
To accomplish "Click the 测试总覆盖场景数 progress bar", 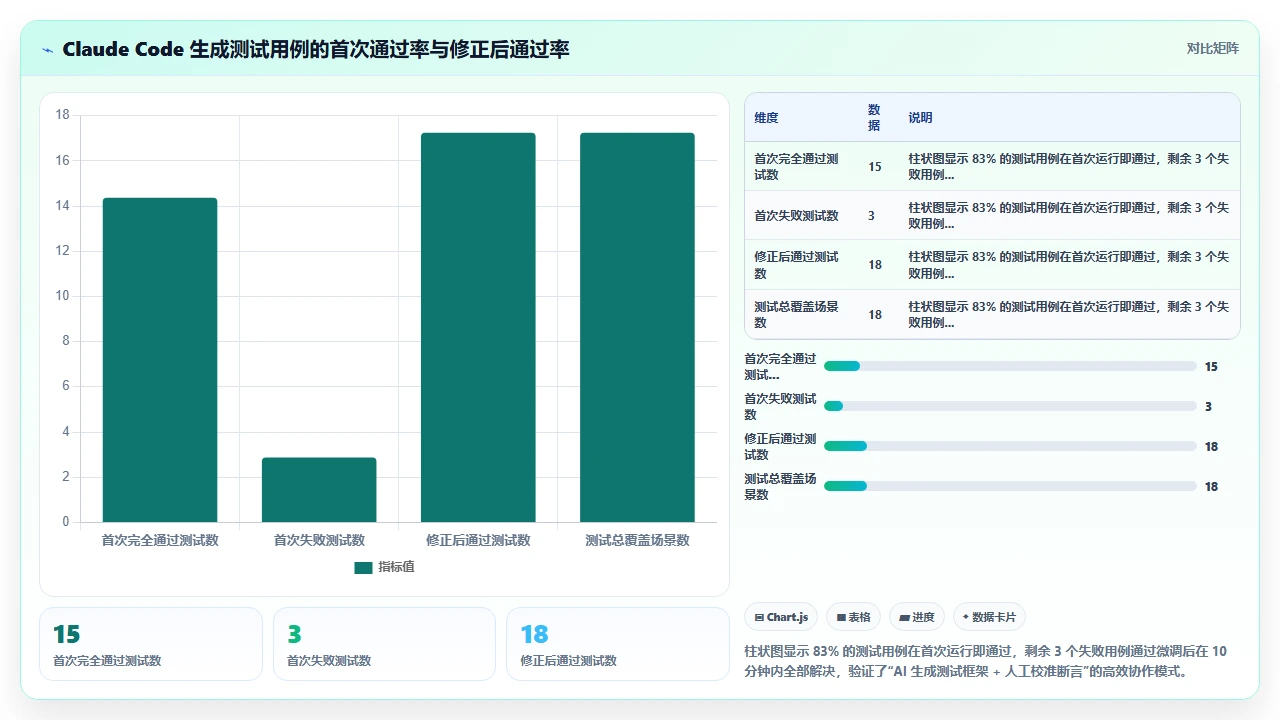I will [1010, 486].
